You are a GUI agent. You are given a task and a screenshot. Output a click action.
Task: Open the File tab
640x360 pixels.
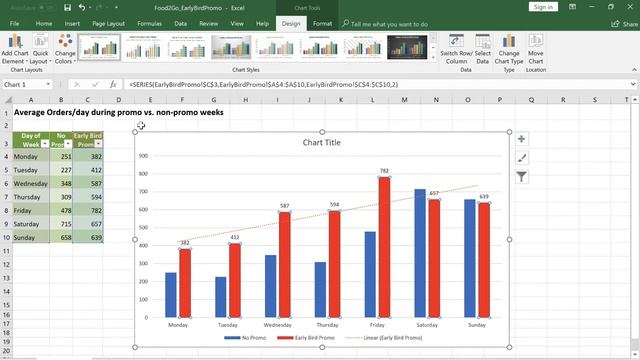tap(14, 24)
